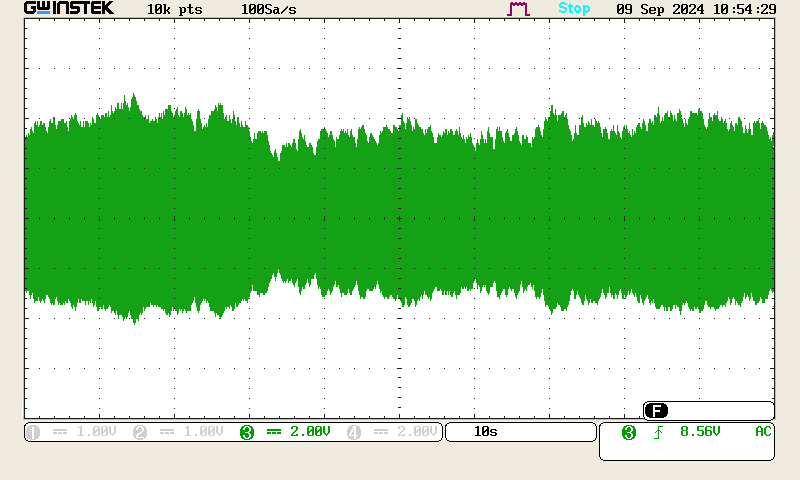Select the channel 1 indicator
800x480 pixels.
click(x=33, y=432)
